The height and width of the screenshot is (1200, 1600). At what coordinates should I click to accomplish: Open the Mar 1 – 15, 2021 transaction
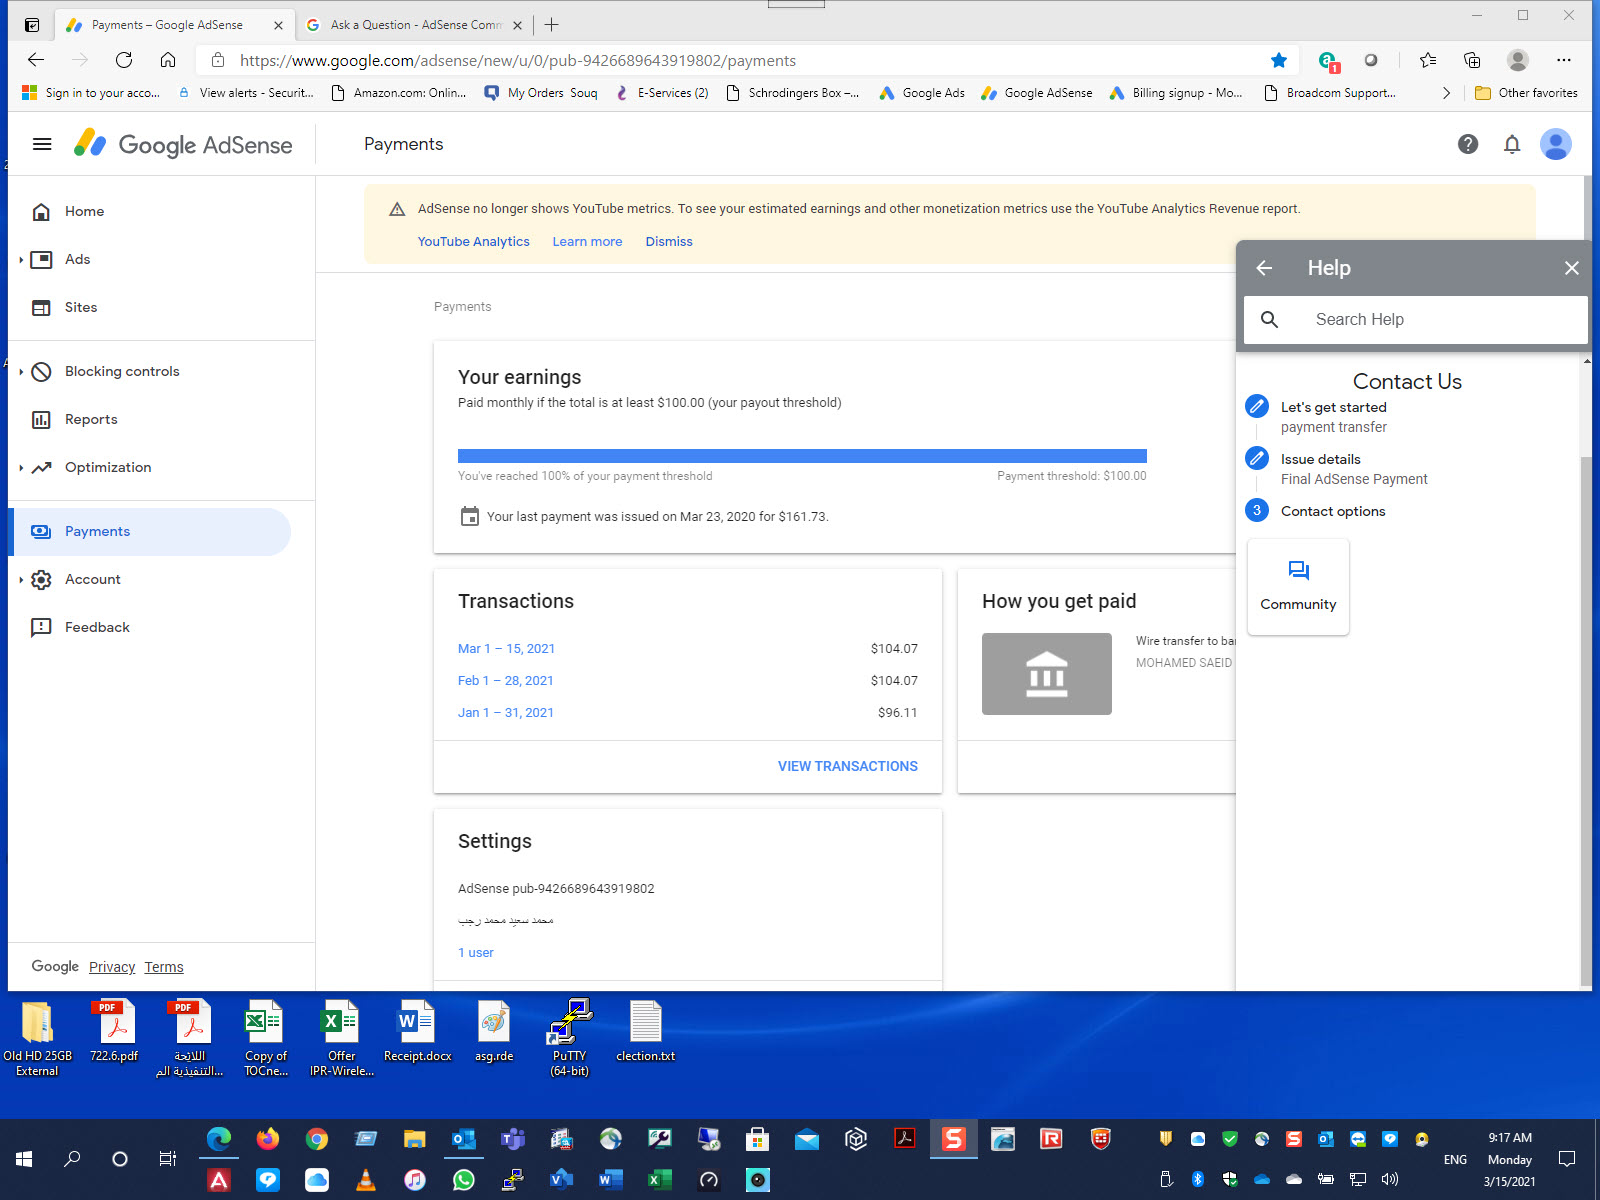[x=506, y=649]
